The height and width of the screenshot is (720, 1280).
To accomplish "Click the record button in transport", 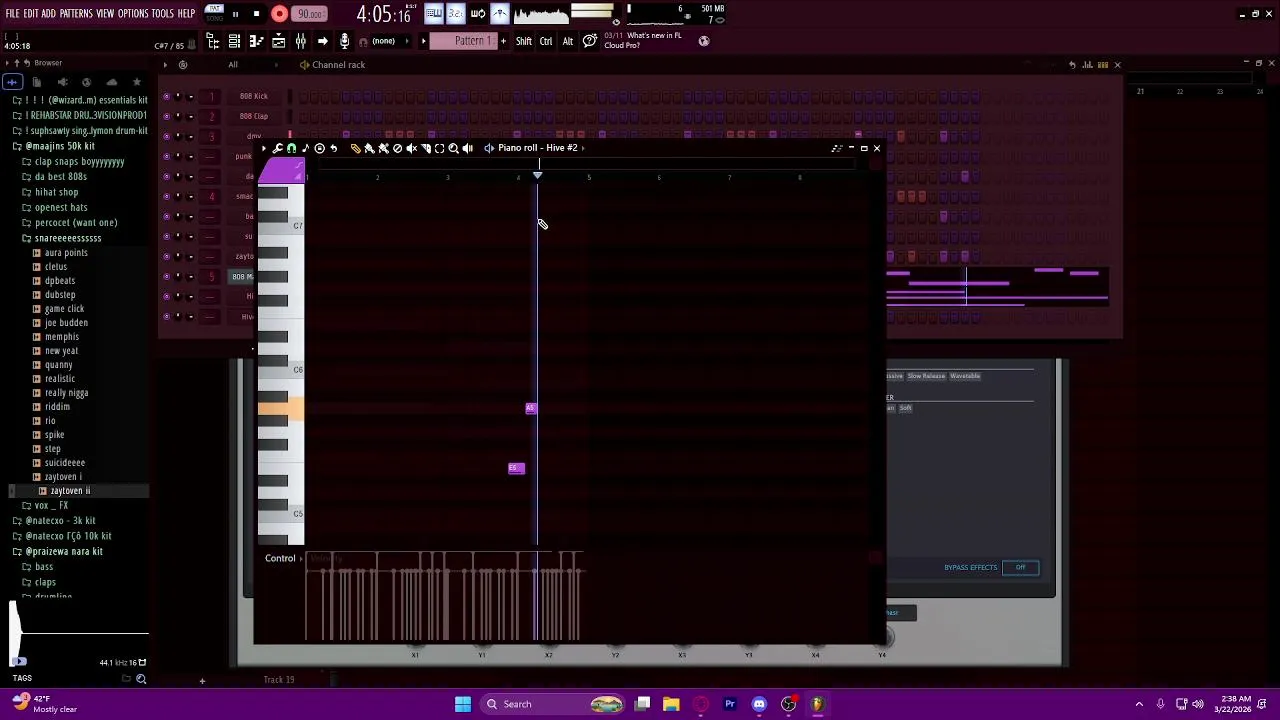I will [x=279, y=14].
